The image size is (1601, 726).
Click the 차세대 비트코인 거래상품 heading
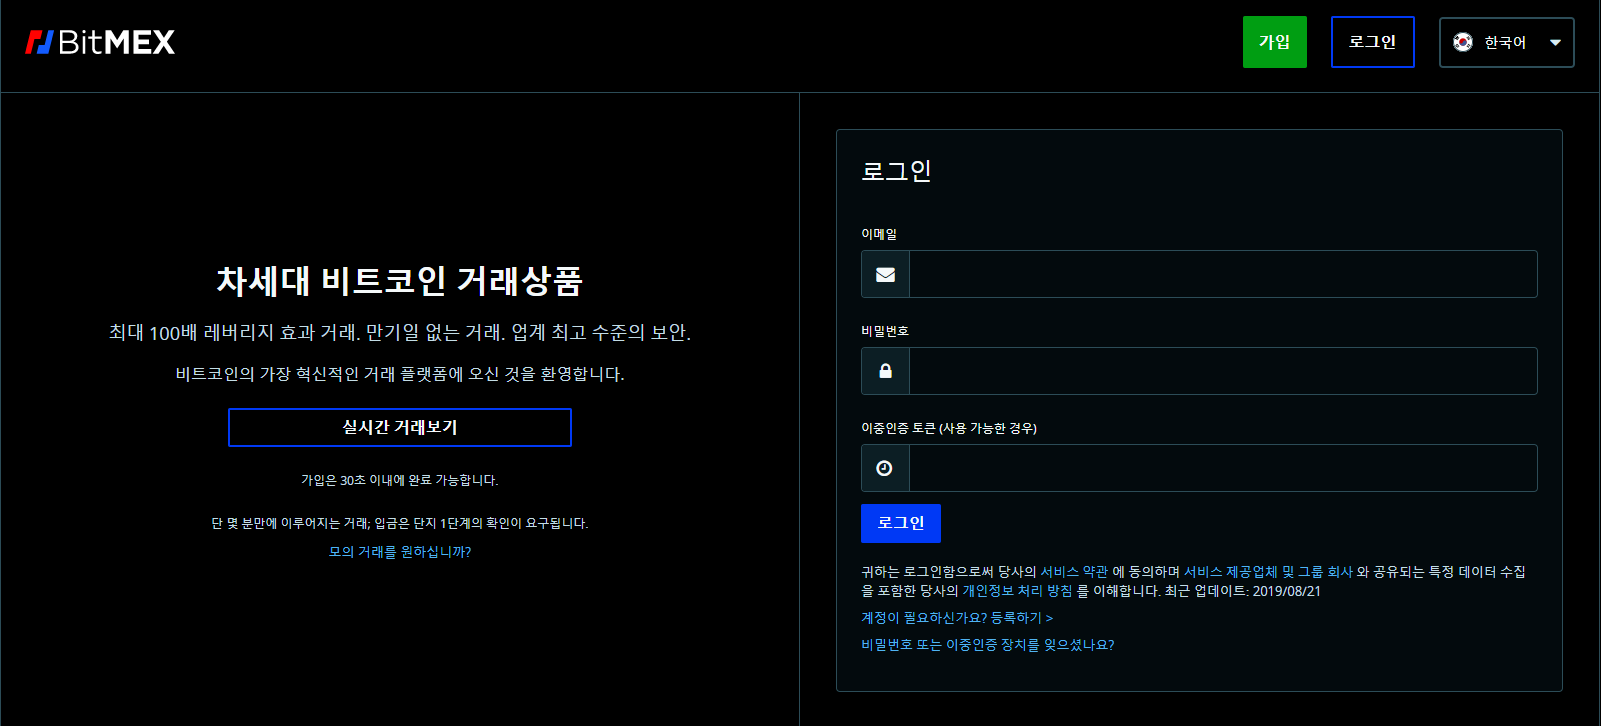400,281
